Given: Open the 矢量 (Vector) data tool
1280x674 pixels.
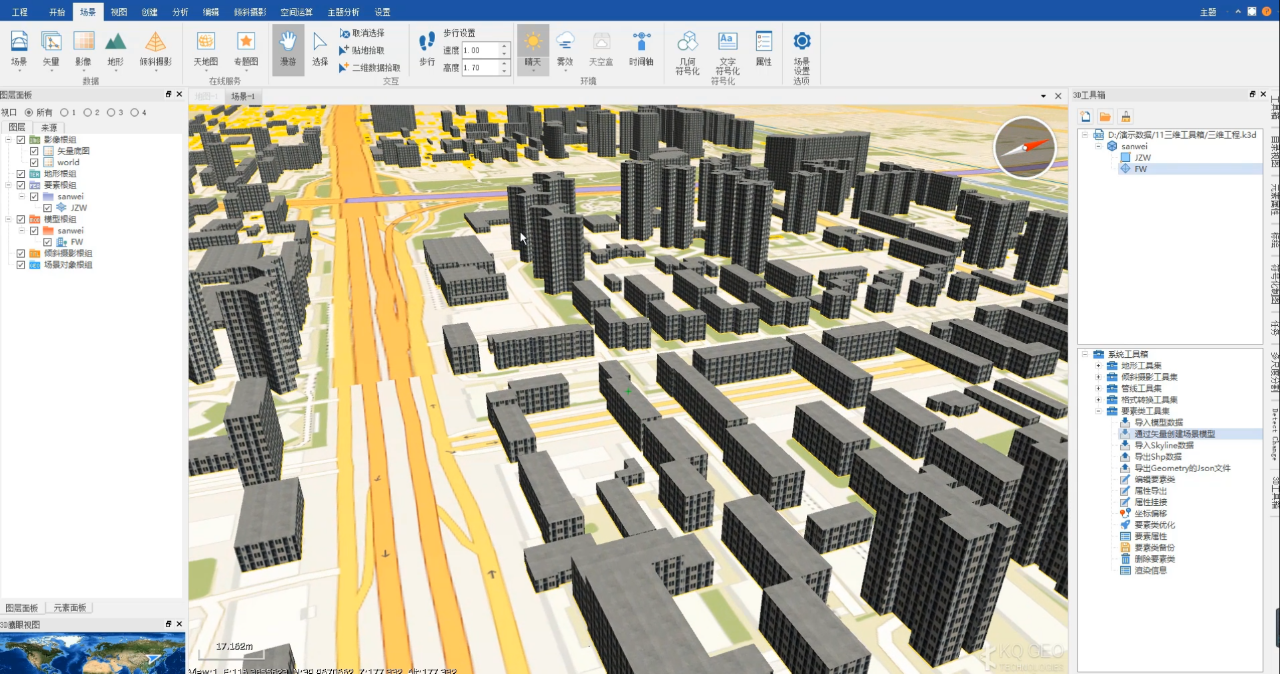Looking at the screenshot, I should (x=51, y=49).
